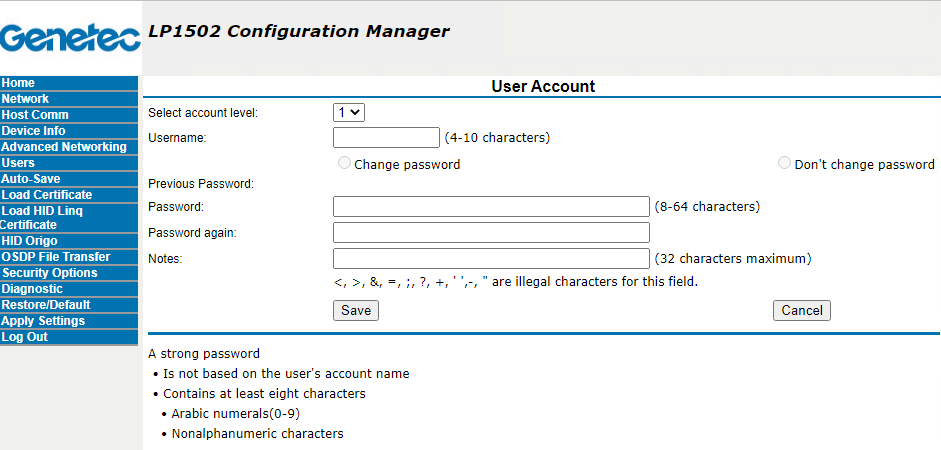Click the Password again input field

(x=492, y=232)
